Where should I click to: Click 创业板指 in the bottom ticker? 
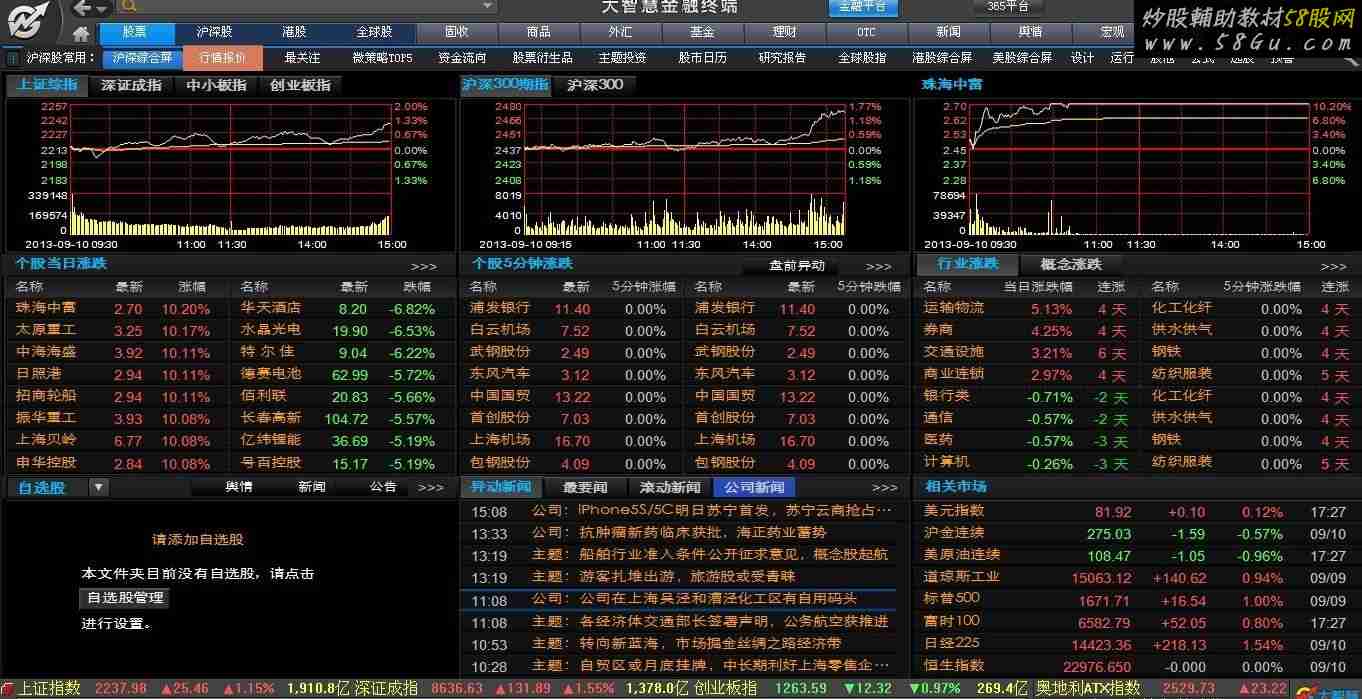tap(726, 689)
